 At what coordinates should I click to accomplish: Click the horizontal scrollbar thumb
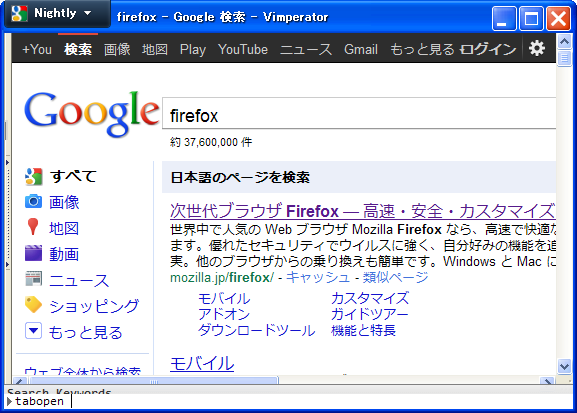(154, 381)
